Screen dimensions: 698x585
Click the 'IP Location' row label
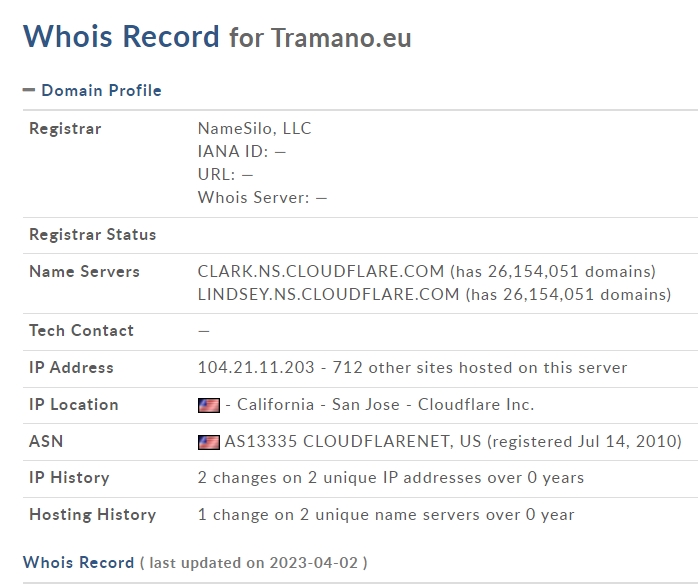[73, 405]
